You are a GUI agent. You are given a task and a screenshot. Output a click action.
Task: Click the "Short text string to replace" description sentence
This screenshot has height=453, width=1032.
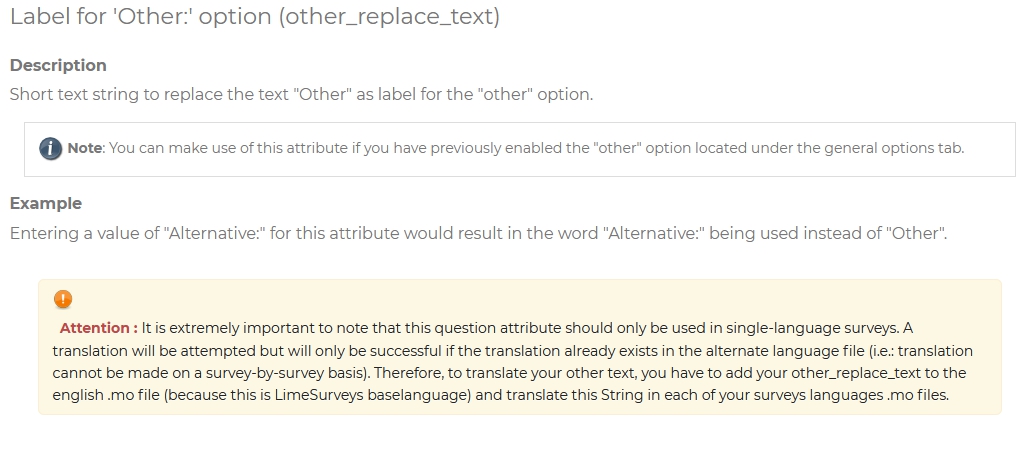point(300,95)
